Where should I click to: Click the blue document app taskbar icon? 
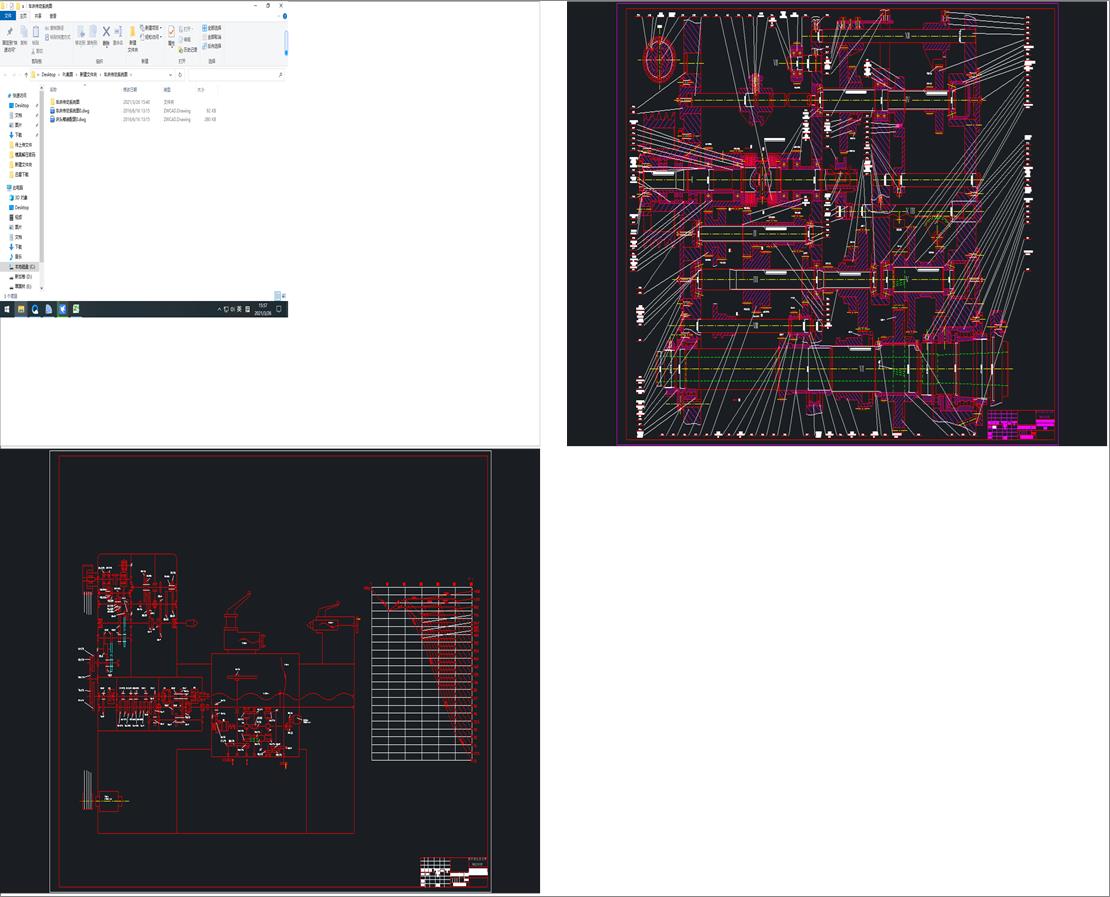[49, 309]
